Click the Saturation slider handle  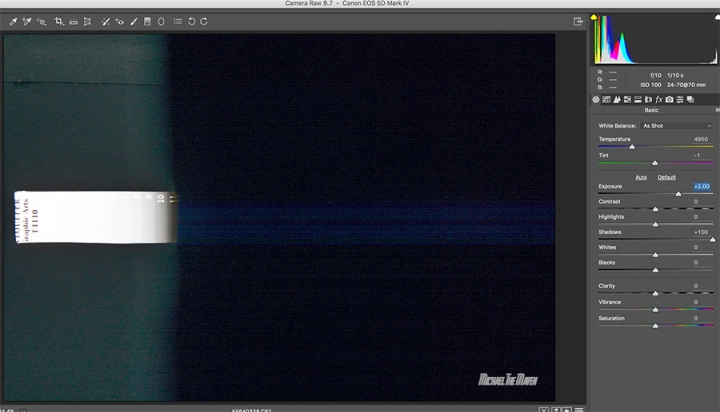tap(656, 326)
